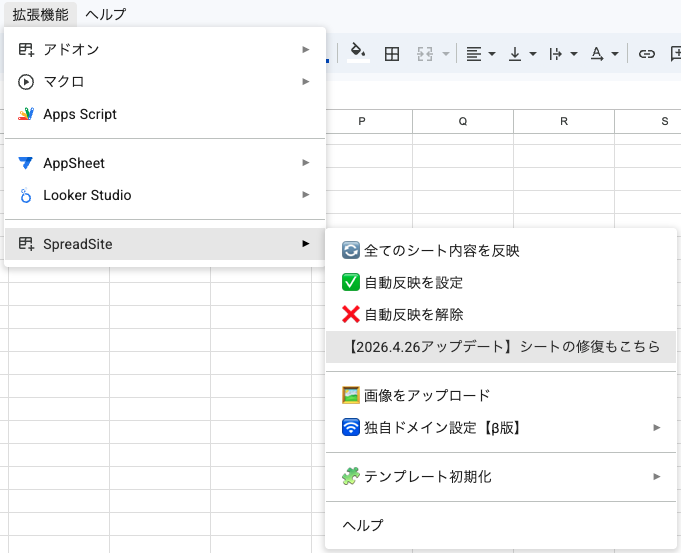Screen dimensions: 681x553
Task: Click the insert comment icon
Action: (675, 54)
